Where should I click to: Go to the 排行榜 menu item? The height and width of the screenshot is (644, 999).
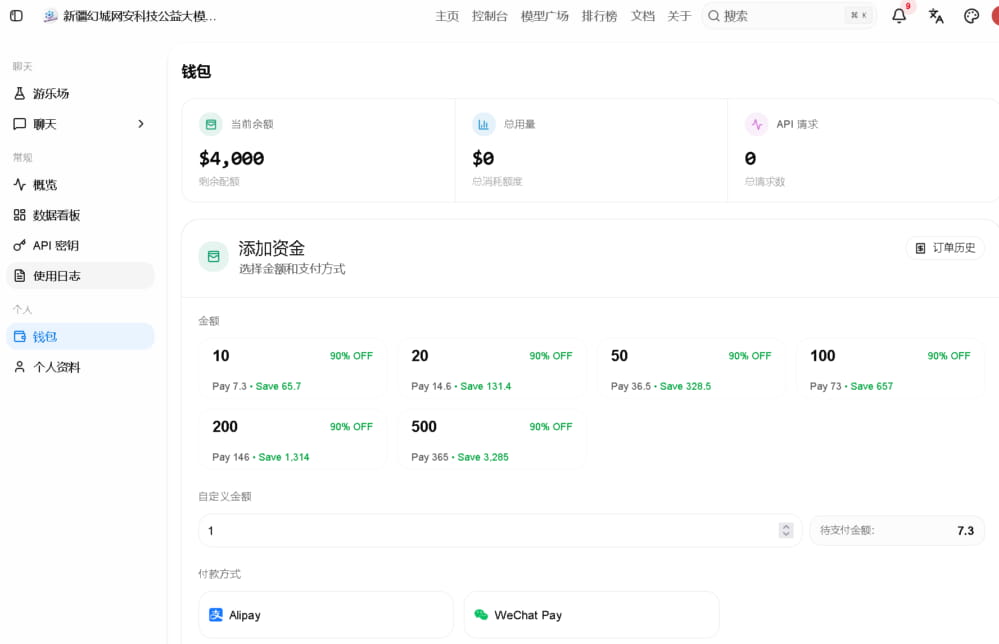[599, 16]
